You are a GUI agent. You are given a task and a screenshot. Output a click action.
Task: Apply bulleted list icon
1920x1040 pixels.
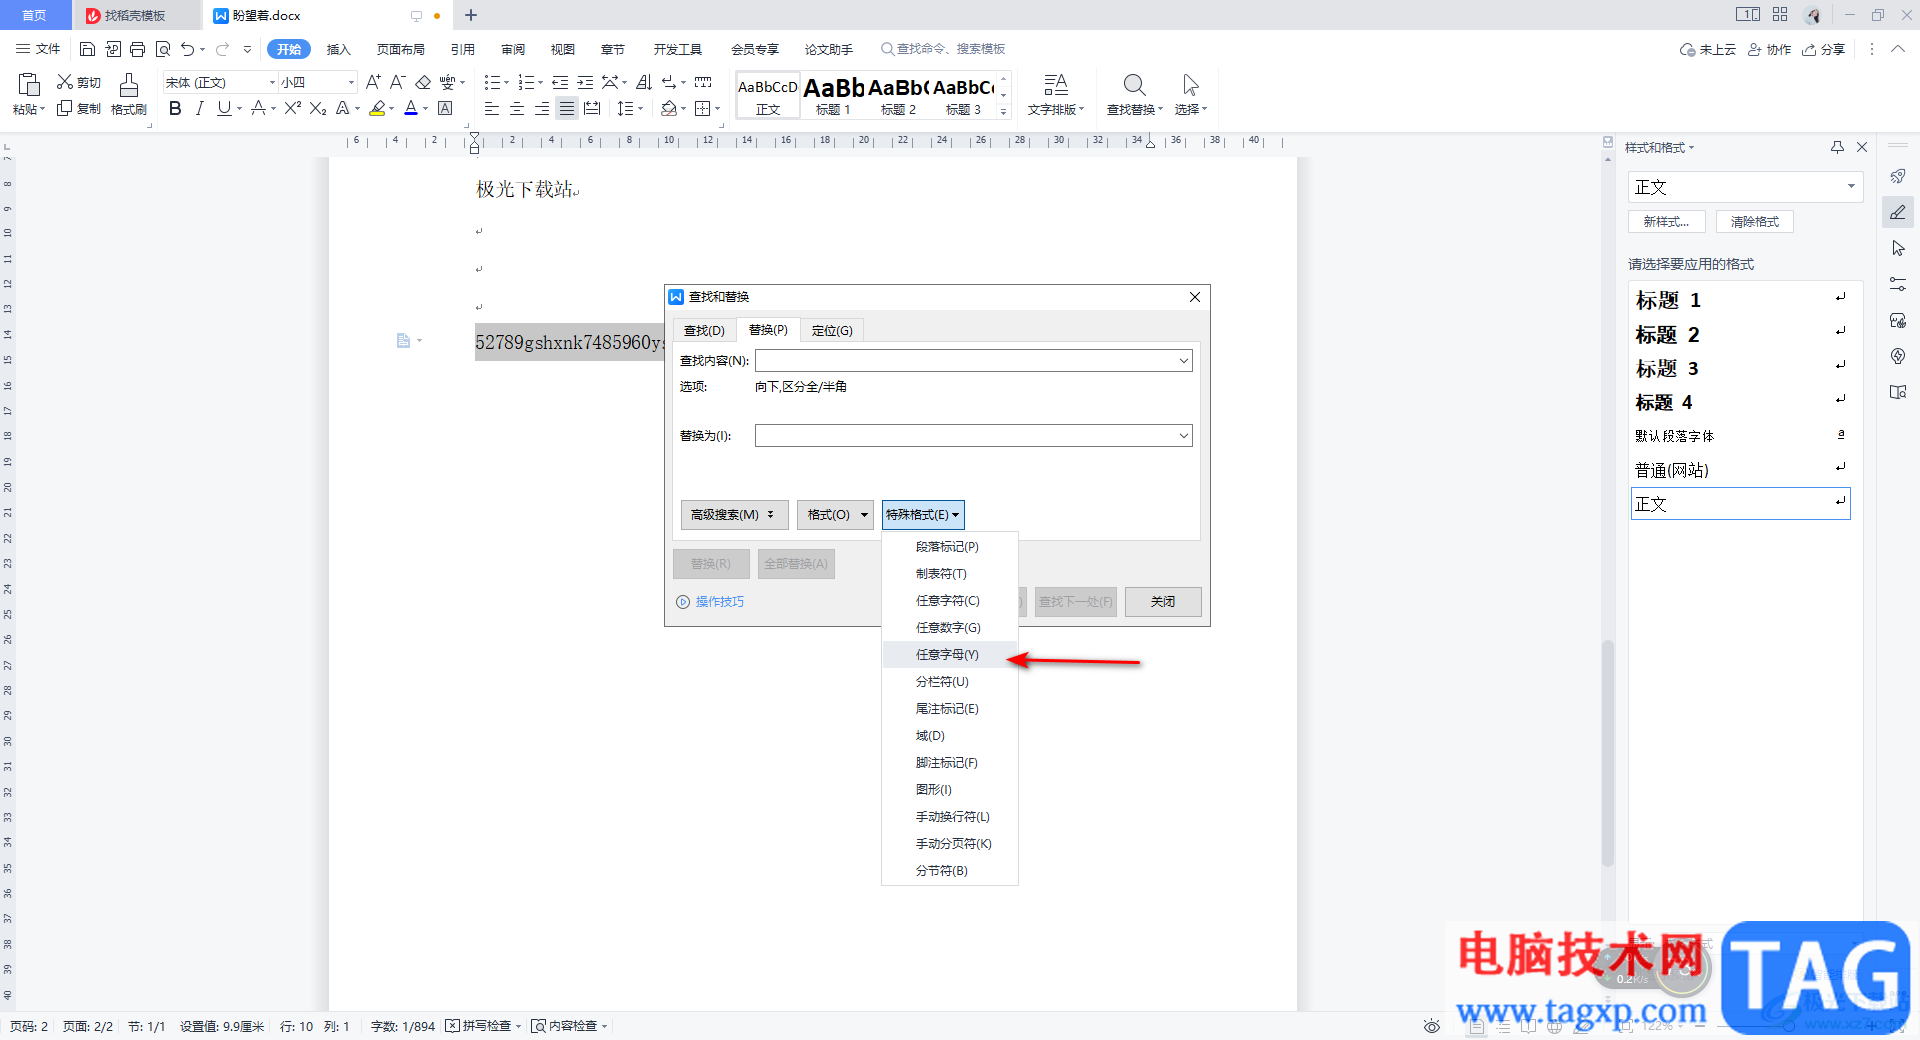[x=492, y=82]
